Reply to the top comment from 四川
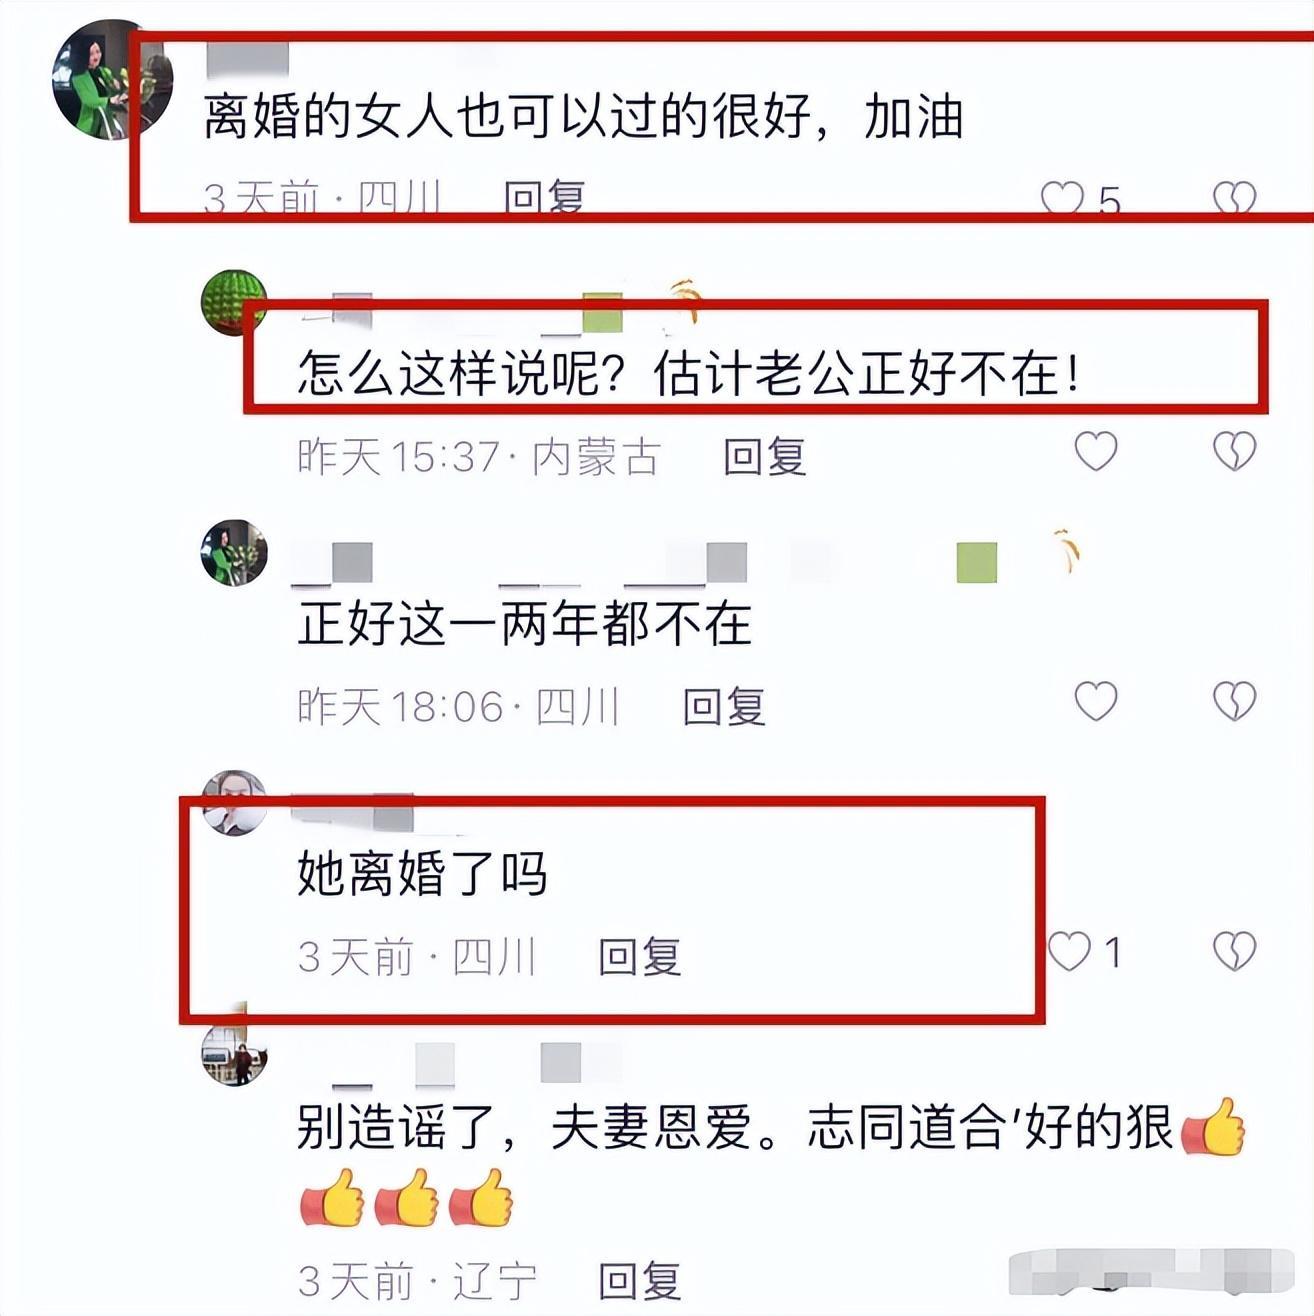Screen dimensions: 1314x1316 click(x=544, y=198)
